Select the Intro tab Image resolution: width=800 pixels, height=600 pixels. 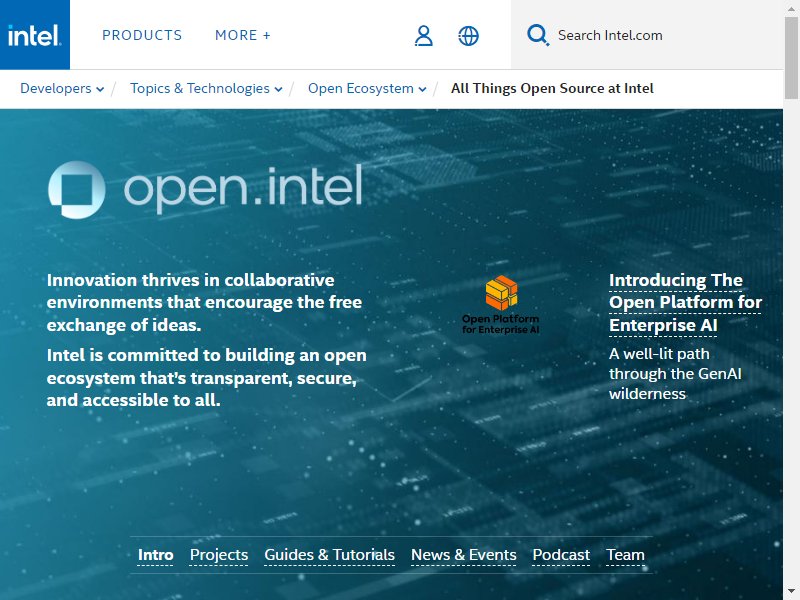click(156, 555)
